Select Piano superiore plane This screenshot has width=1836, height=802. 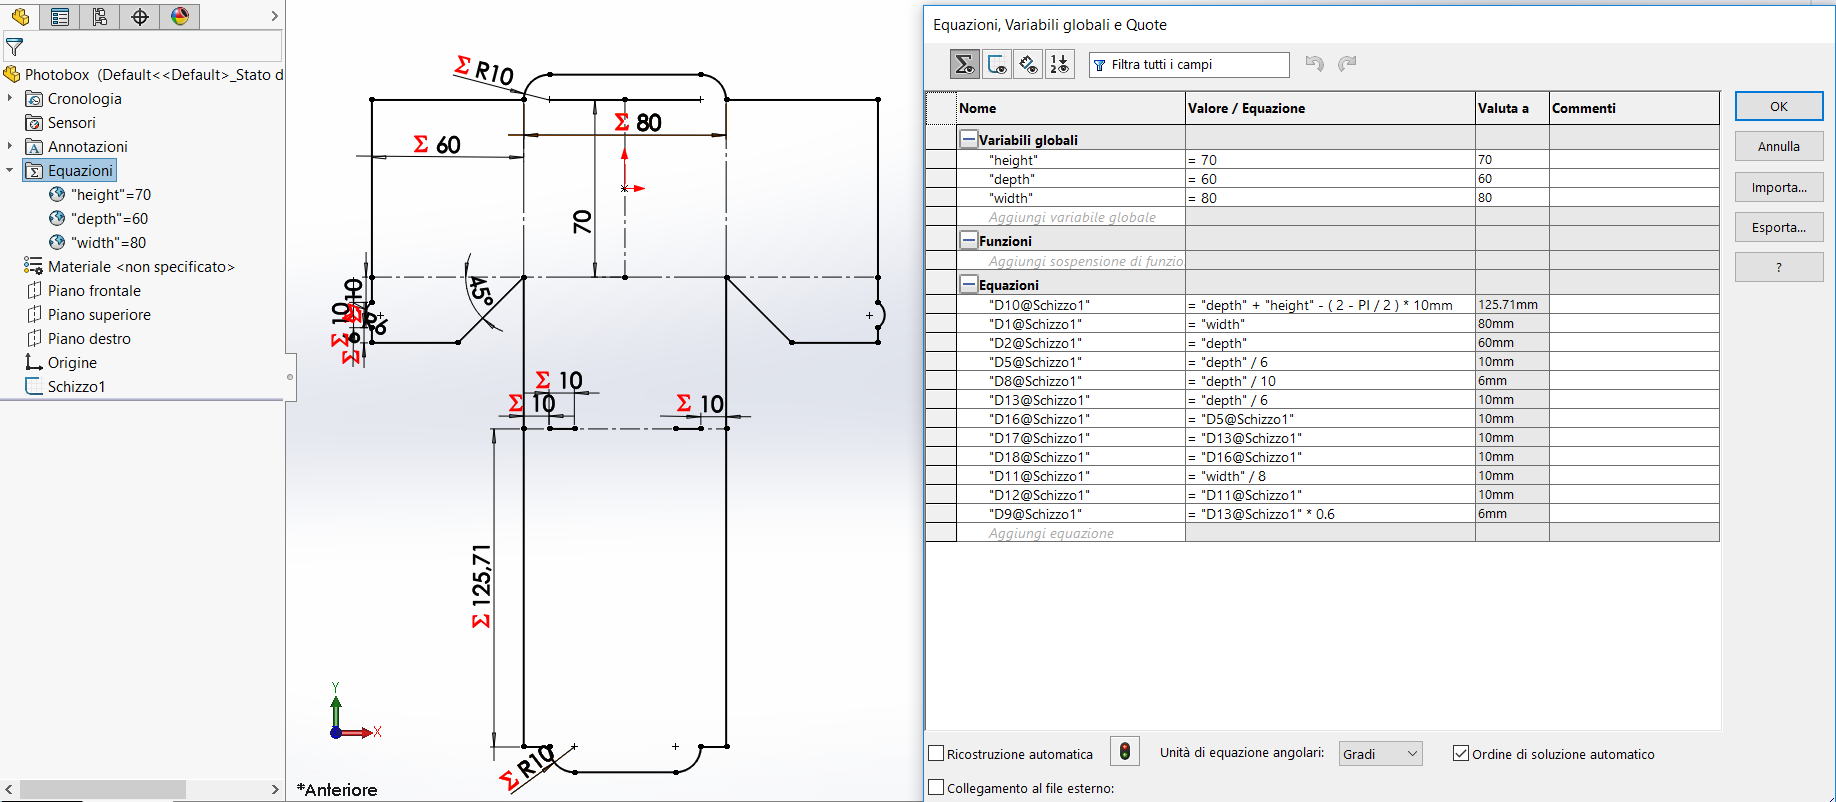pos(99,314)
